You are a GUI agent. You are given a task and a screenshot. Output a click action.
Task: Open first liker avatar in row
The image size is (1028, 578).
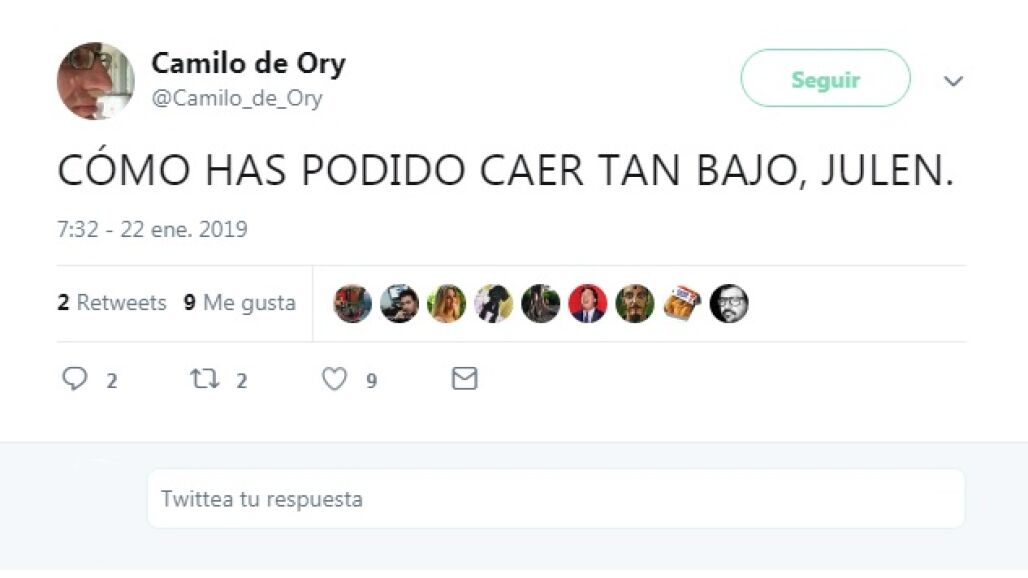[x=353, y=303]
